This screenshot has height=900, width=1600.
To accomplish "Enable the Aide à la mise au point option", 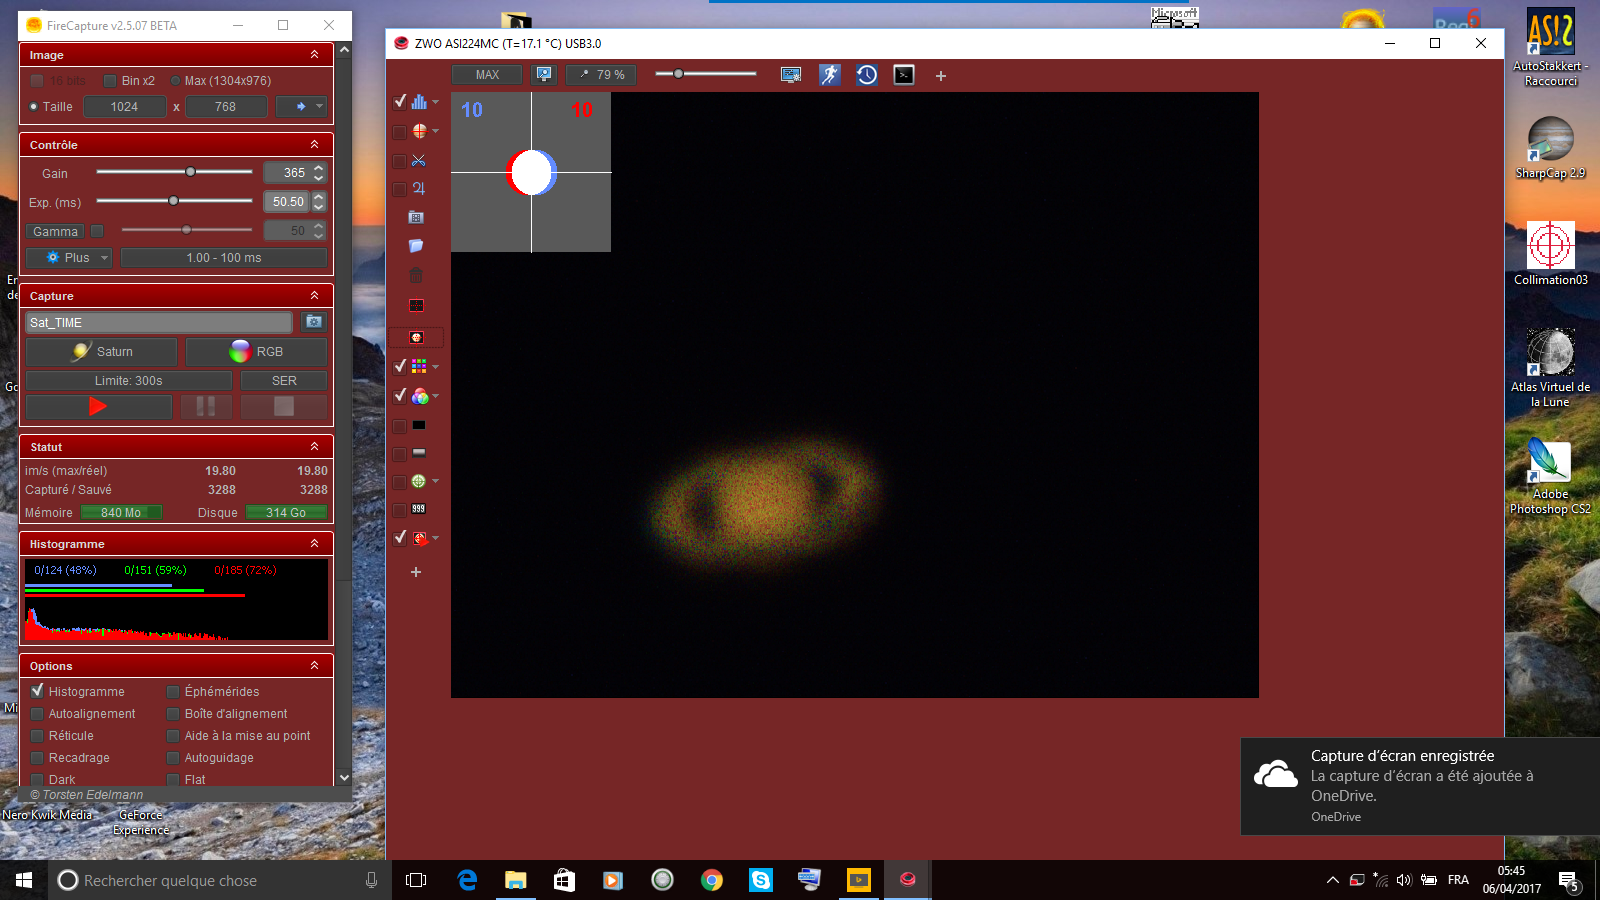I will click(x=173, y=735).
